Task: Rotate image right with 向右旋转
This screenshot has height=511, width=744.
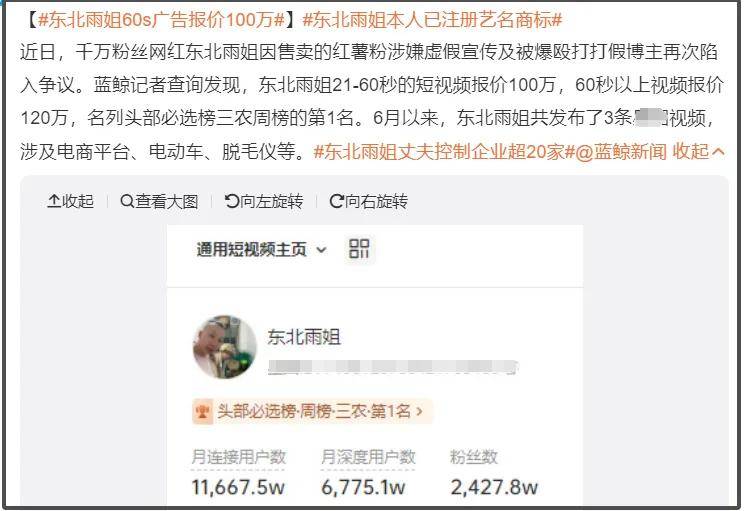Action: [368, 201]
